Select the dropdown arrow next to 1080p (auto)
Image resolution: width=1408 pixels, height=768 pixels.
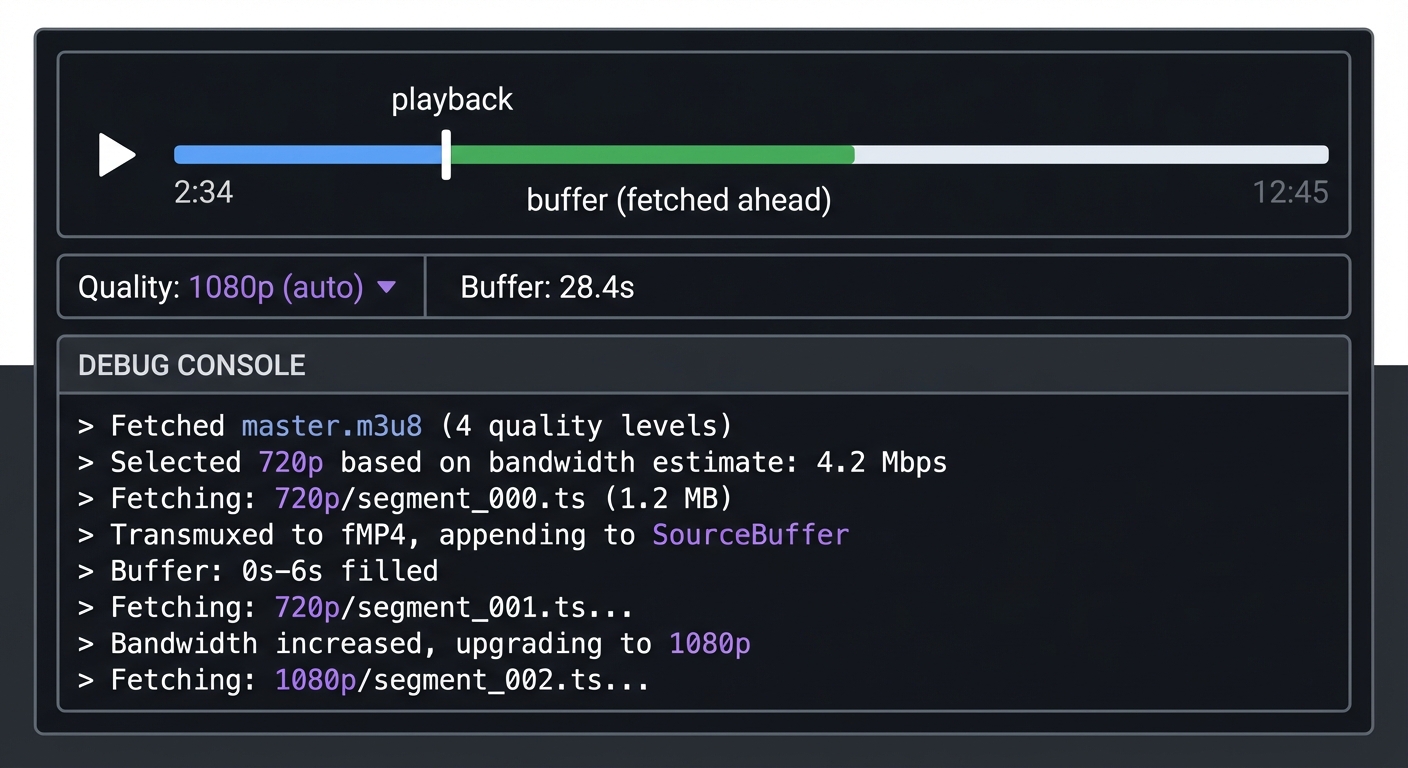pos(387,287)
